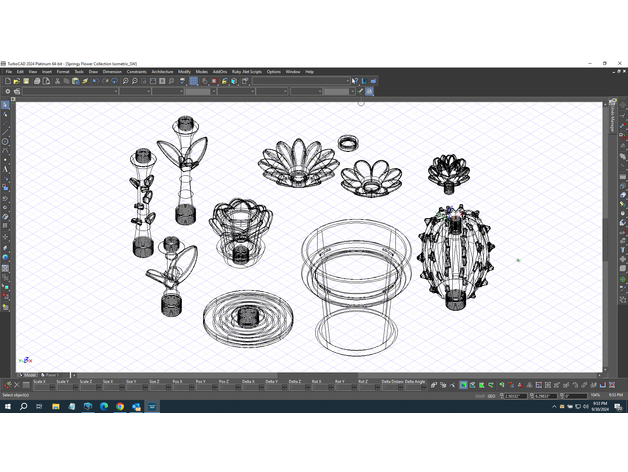
Task: Open the wide layer combo box in main toolbar
Action: coord(300,81)
